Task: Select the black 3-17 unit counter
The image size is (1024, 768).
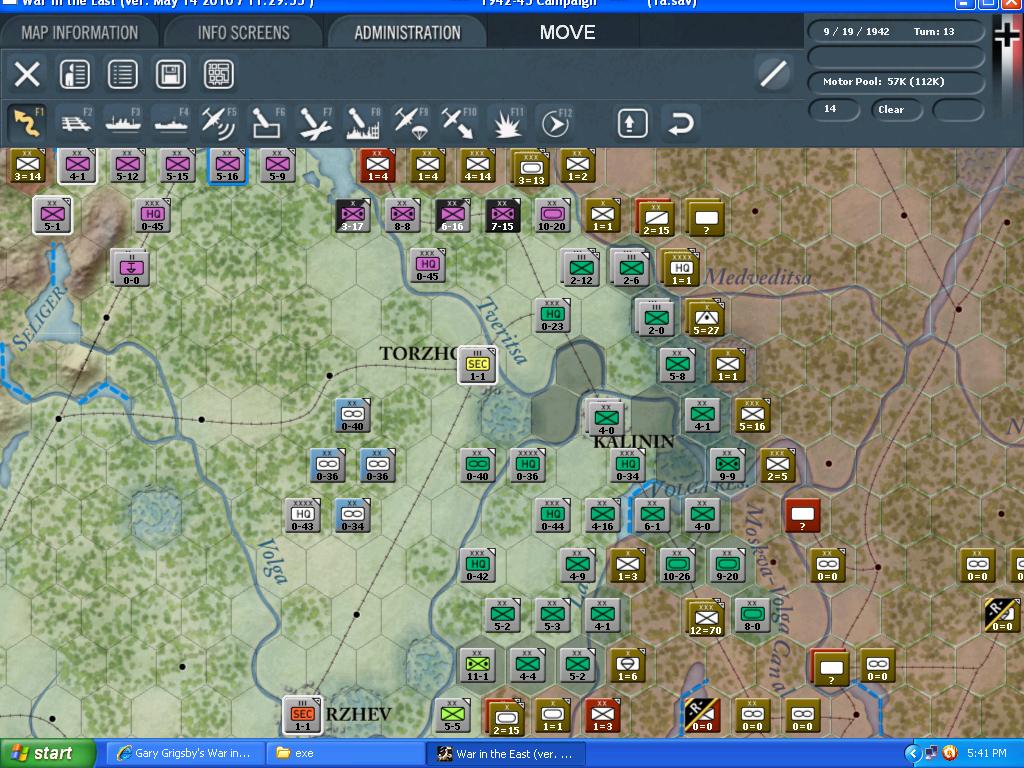Action: [353, 216]
